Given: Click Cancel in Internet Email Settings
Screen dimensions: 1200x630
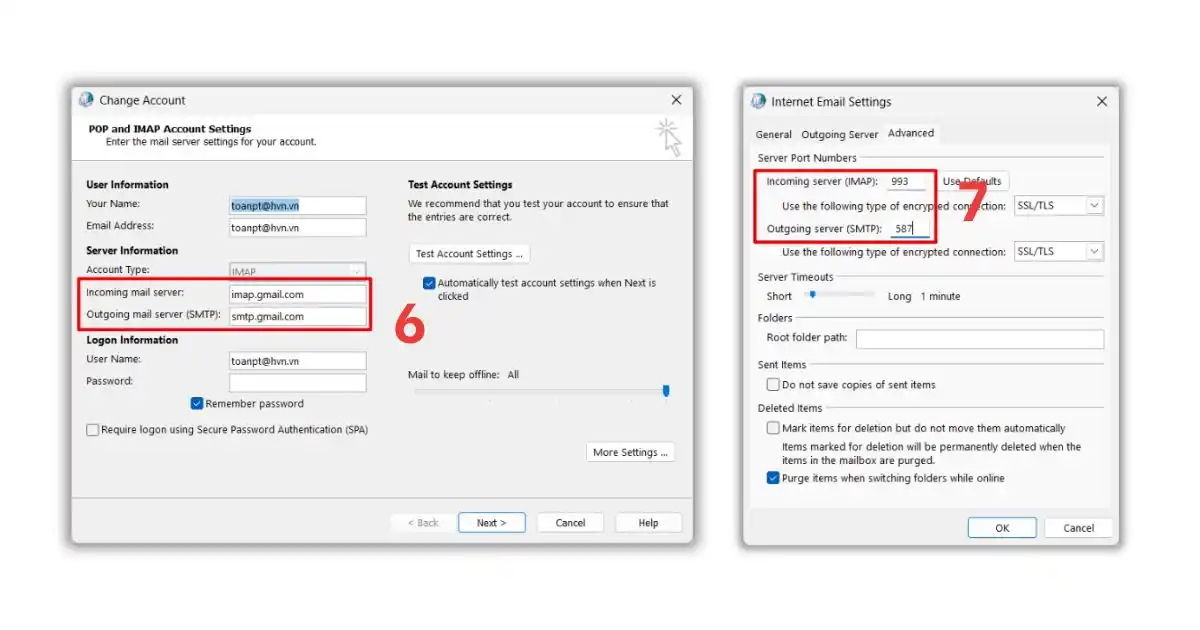Looking at the screenshot, I should coord(1078,528).
